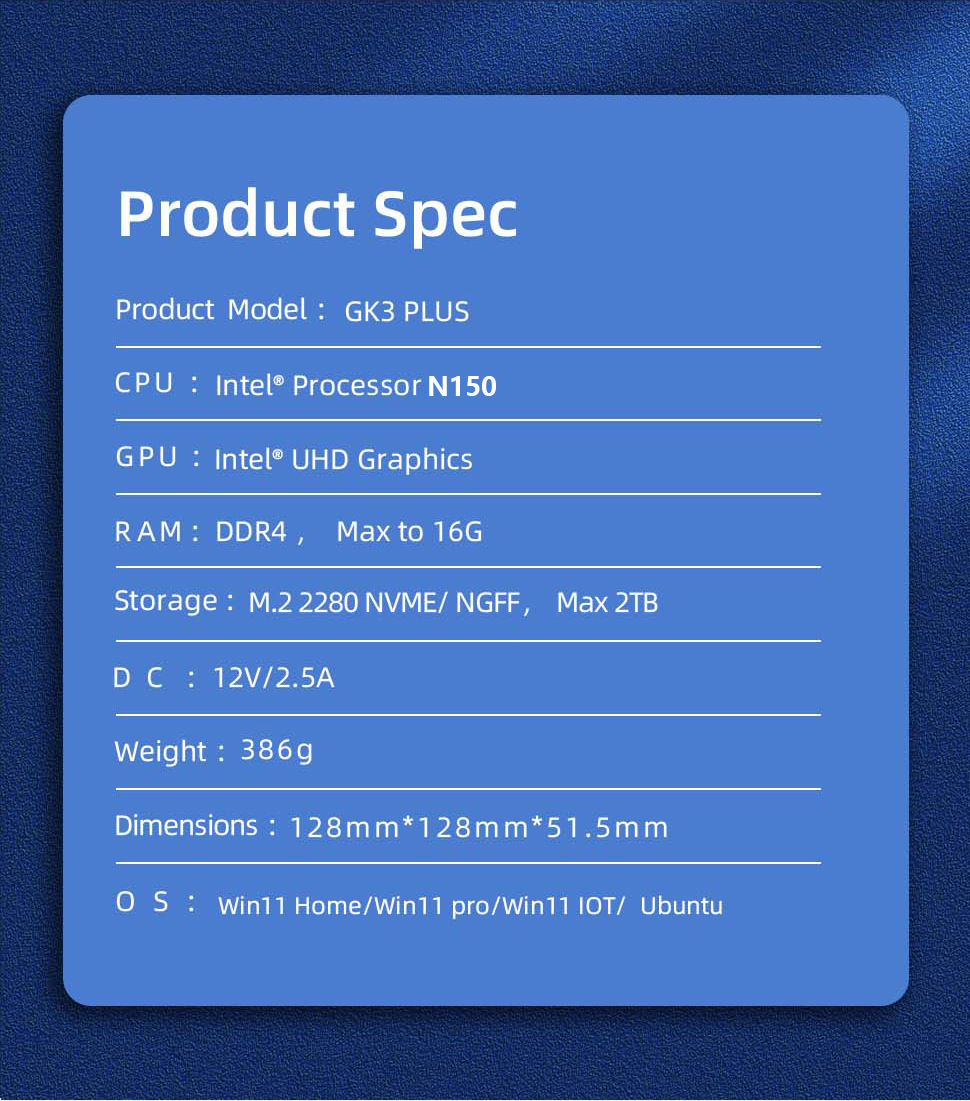Click the Product Spec heading
Viewport: 970px width, 1101px height.
point(317,214)
